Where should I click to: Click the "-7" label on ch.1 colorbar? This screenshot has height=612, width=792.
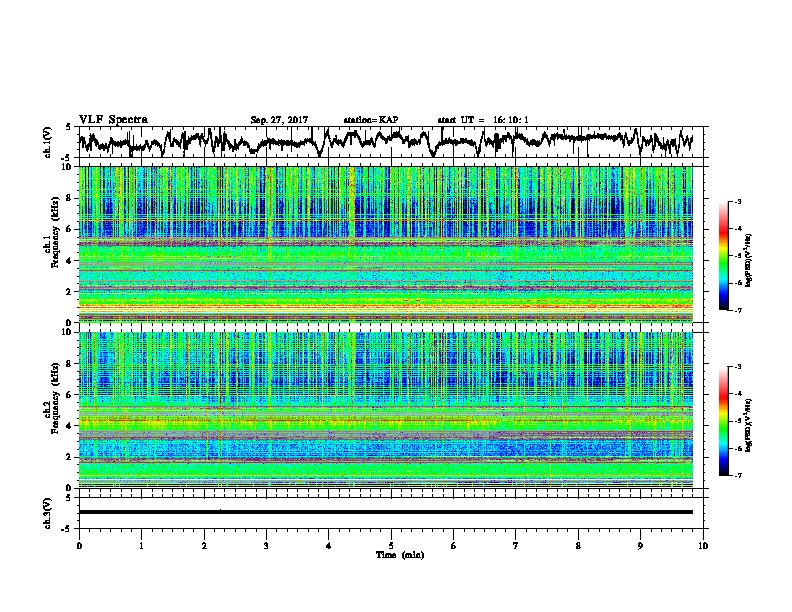[x=737, y=310]
